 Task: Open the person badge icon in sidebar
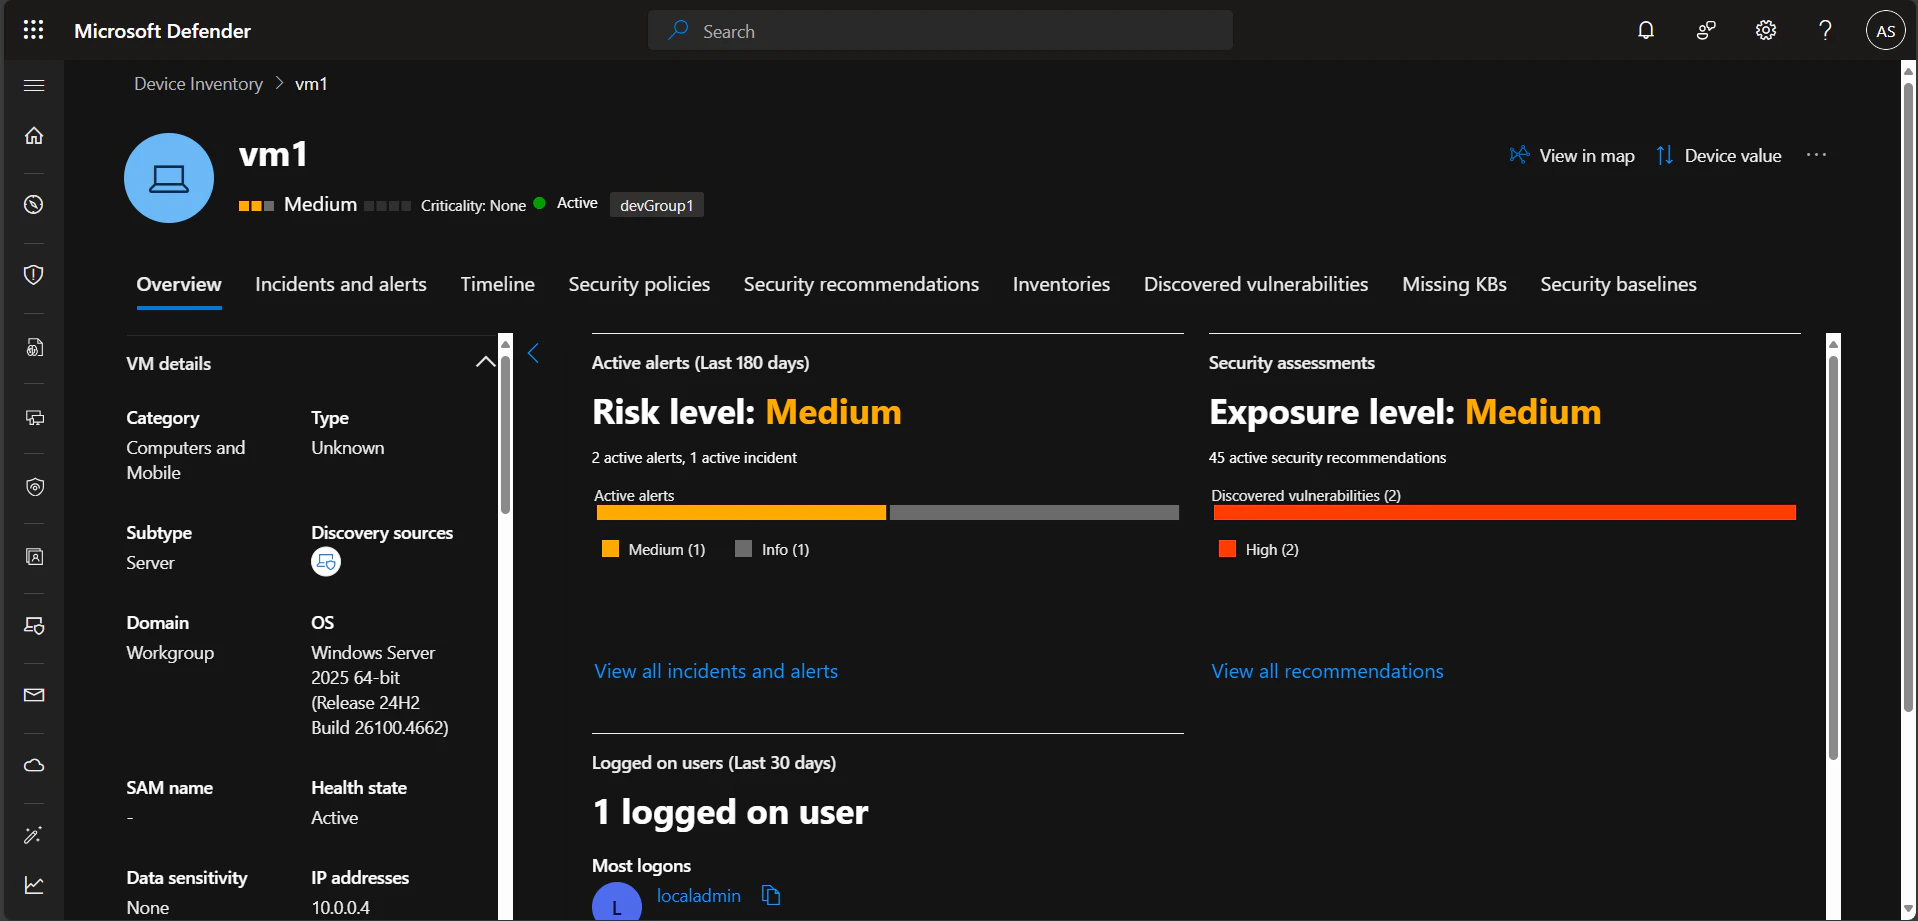click(34, 557)
